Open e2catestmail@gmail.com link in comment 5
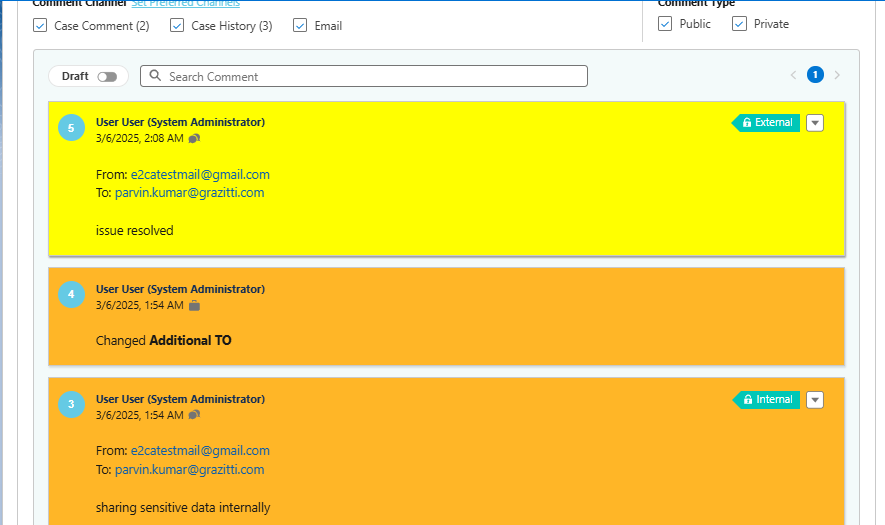This screenshot has height=525, width=885. 200,174
